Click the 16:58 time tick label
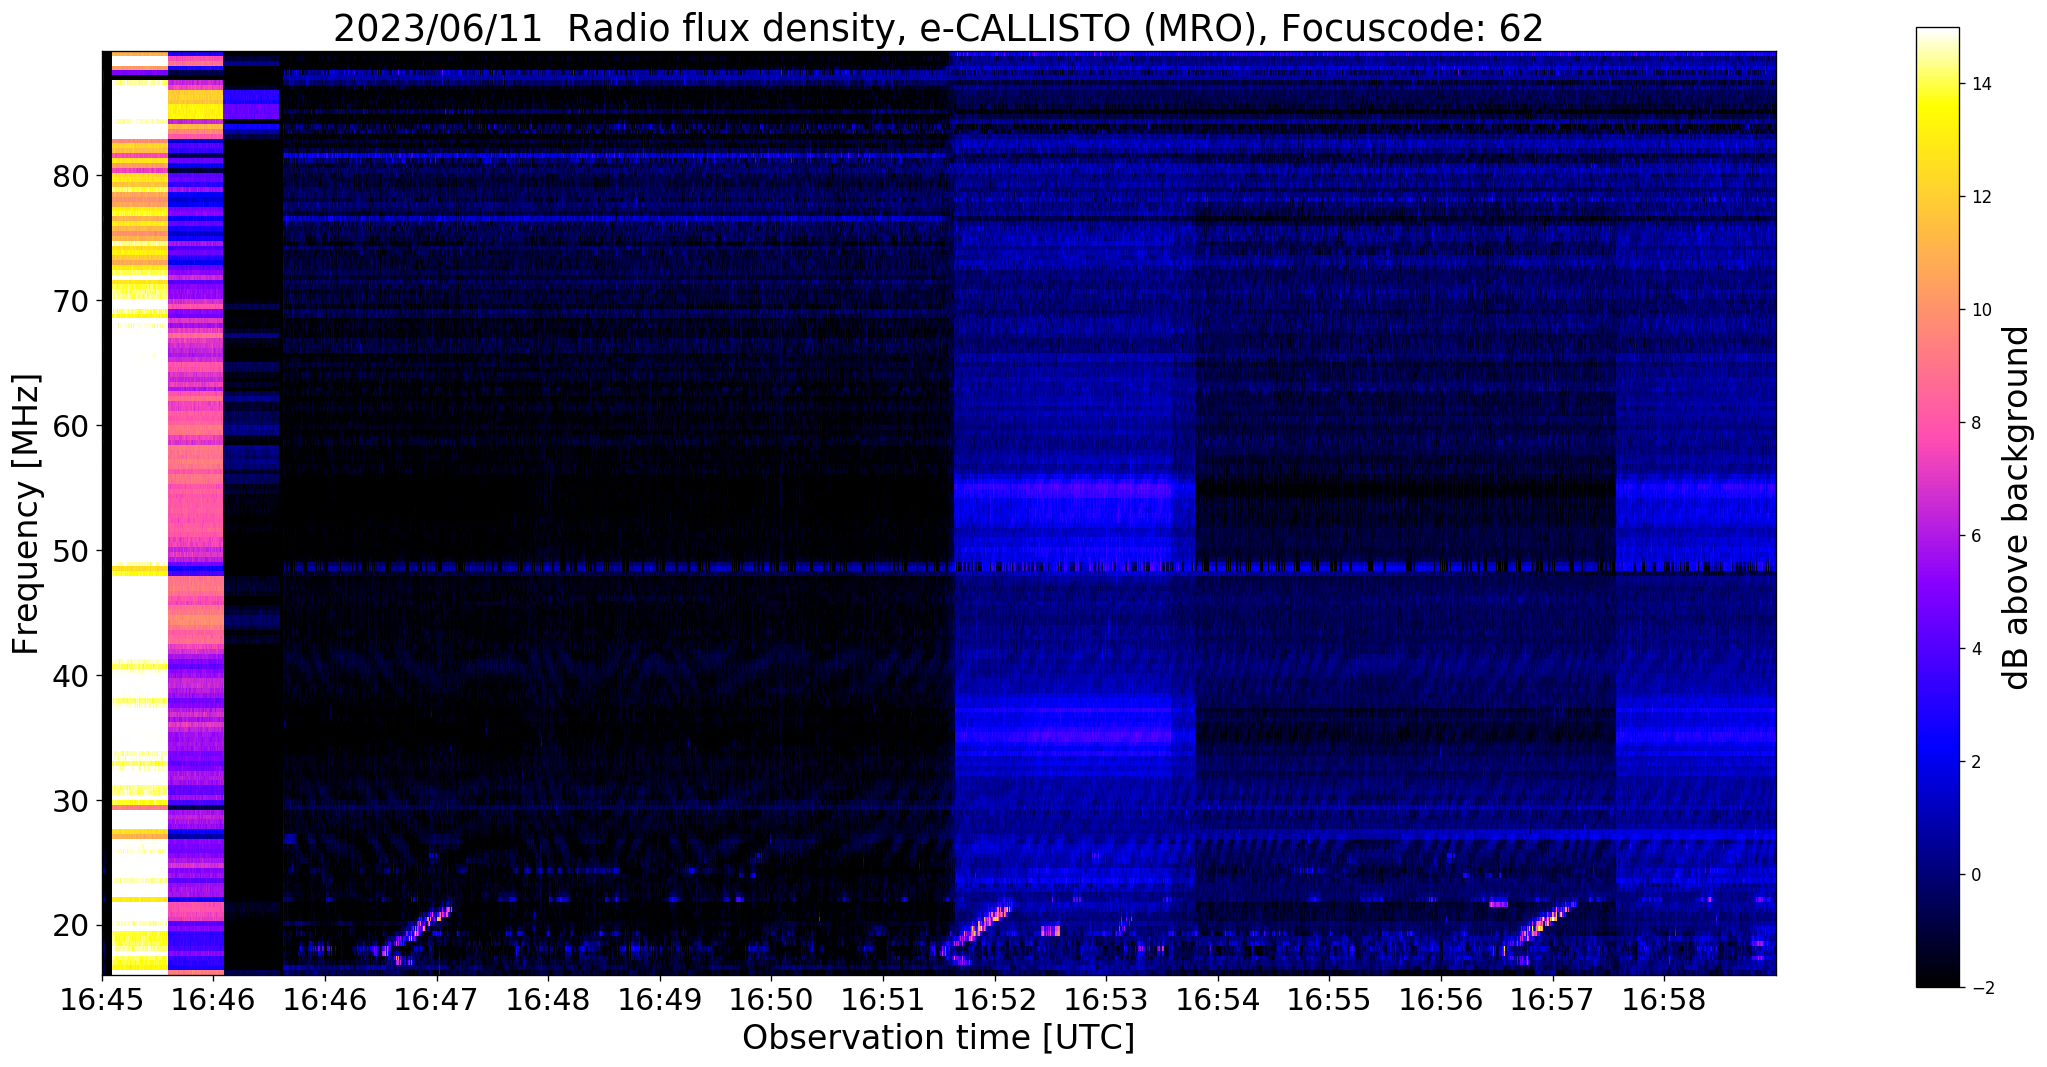This screenshot has height=1067, width=2047. click(1664, 1000)
